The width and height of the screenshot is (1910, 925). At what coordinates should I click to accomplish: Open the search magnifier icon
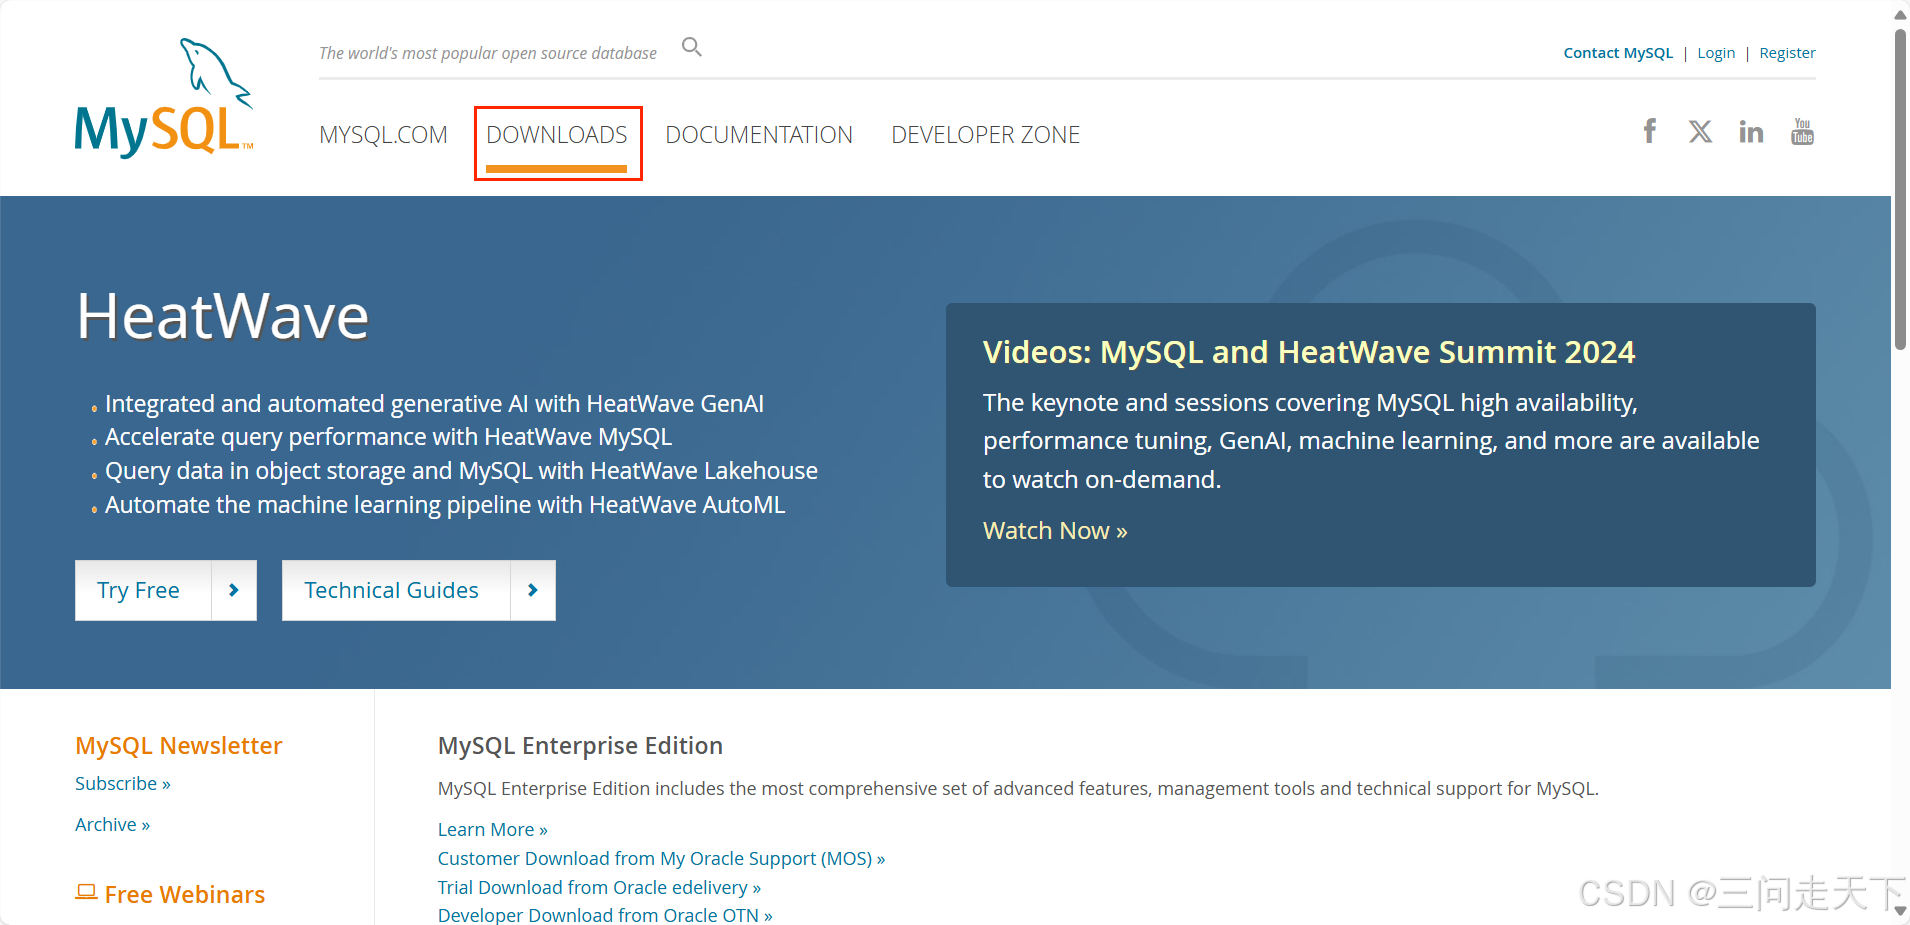click(691, 47)
